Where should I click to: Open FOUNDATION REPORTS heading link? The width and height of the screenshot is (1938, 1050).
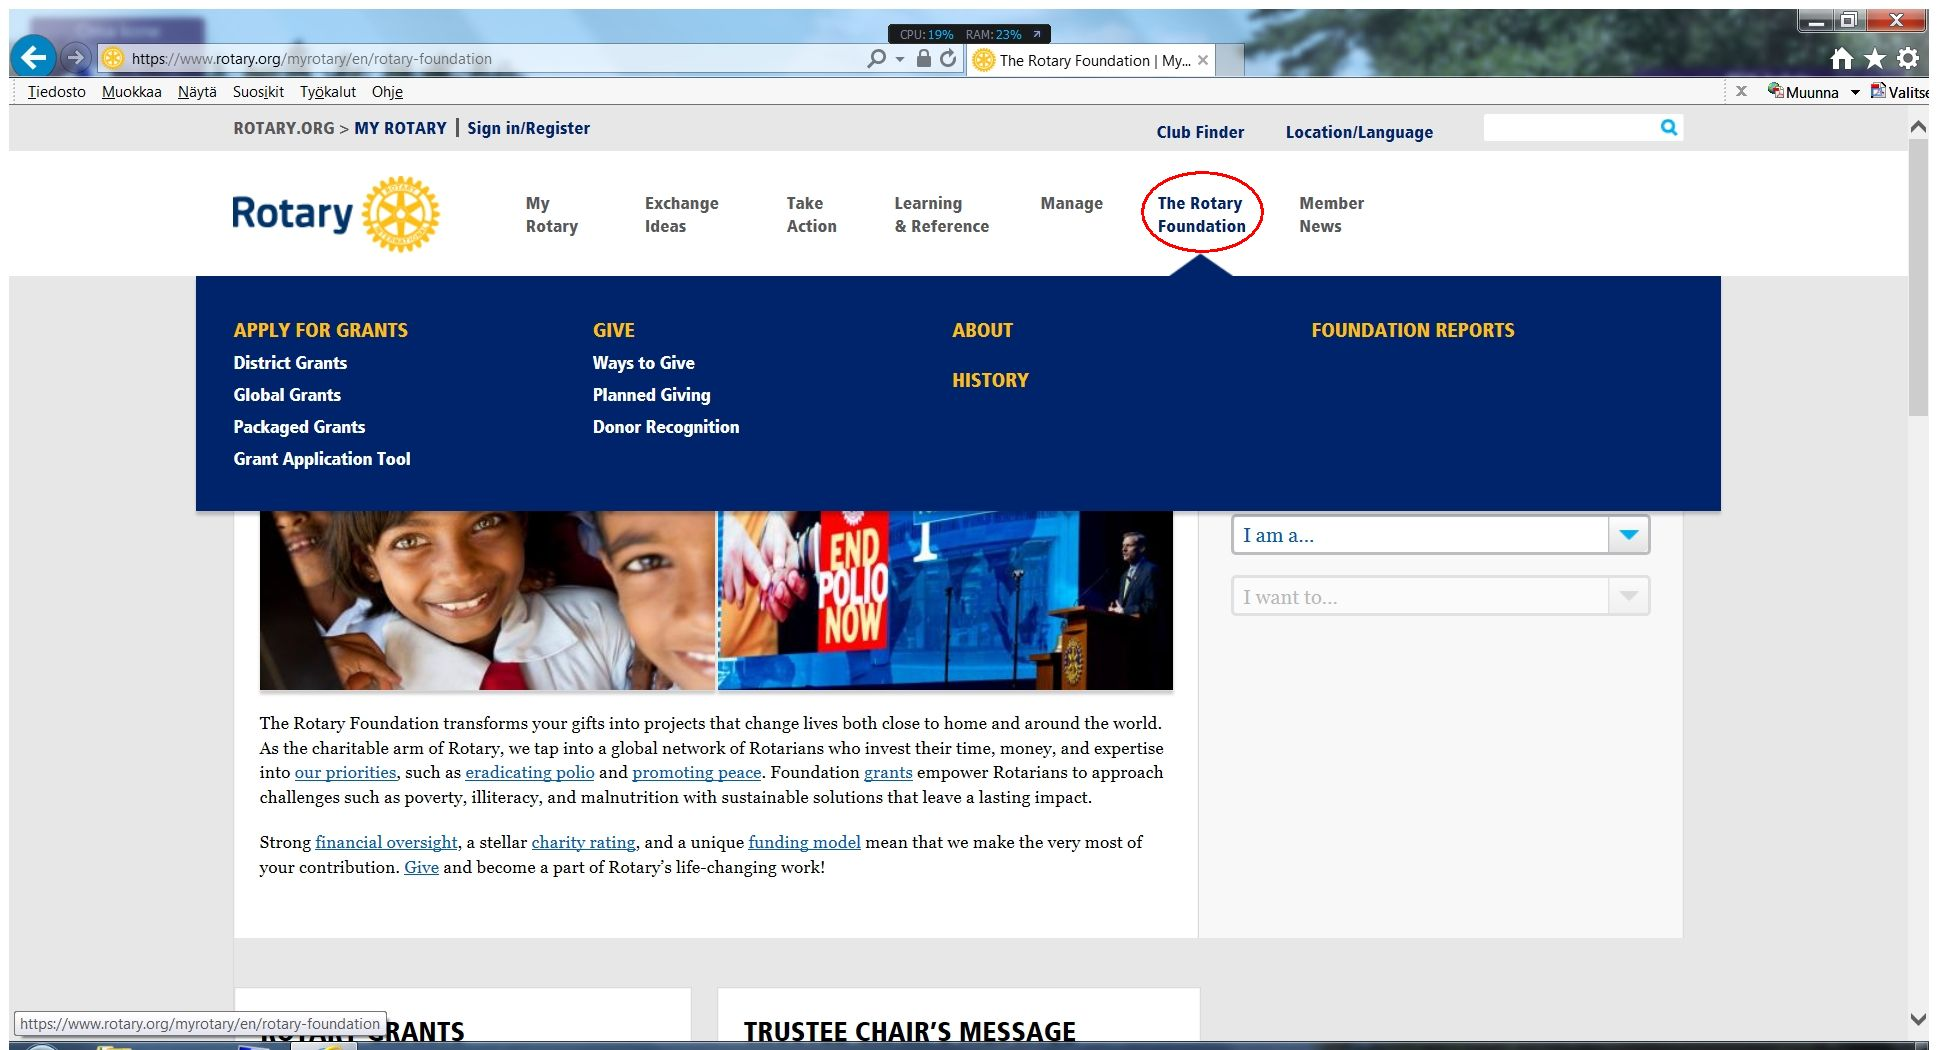1413,330
